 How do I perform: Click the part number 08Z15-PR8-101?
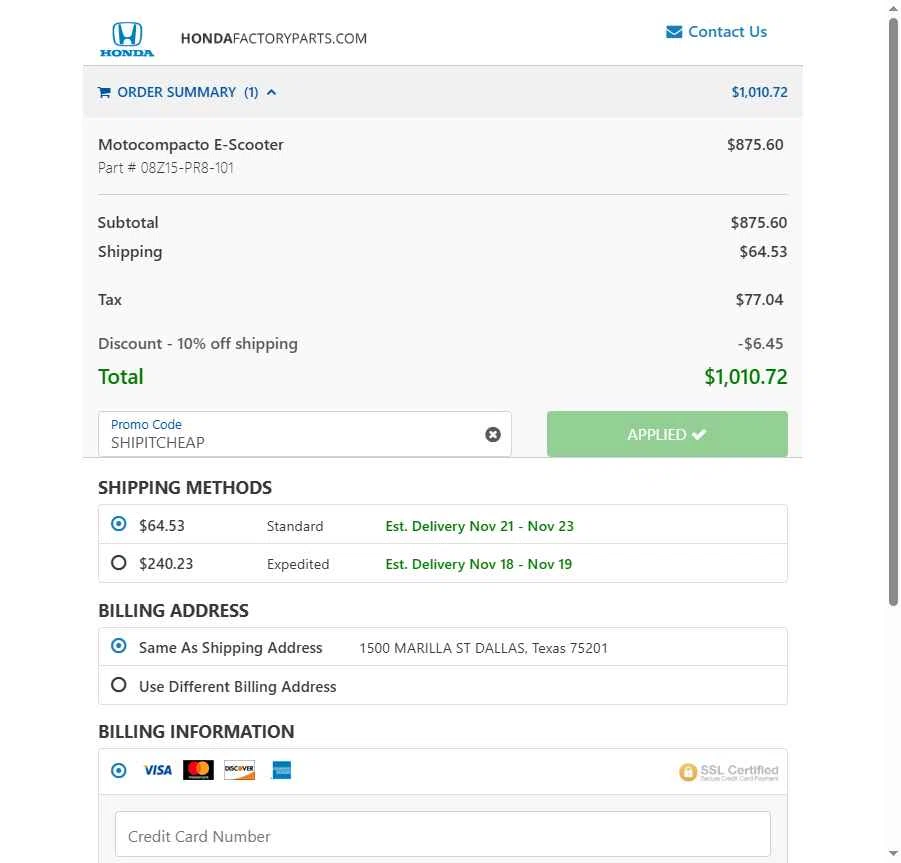(x=187, y=168)
